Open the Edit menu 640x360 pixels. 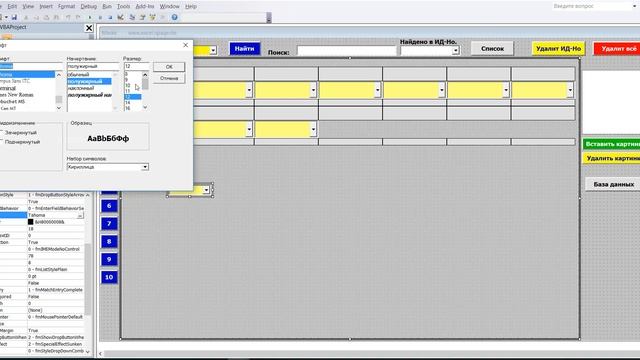pyautogui.click(x=12, y=7)
